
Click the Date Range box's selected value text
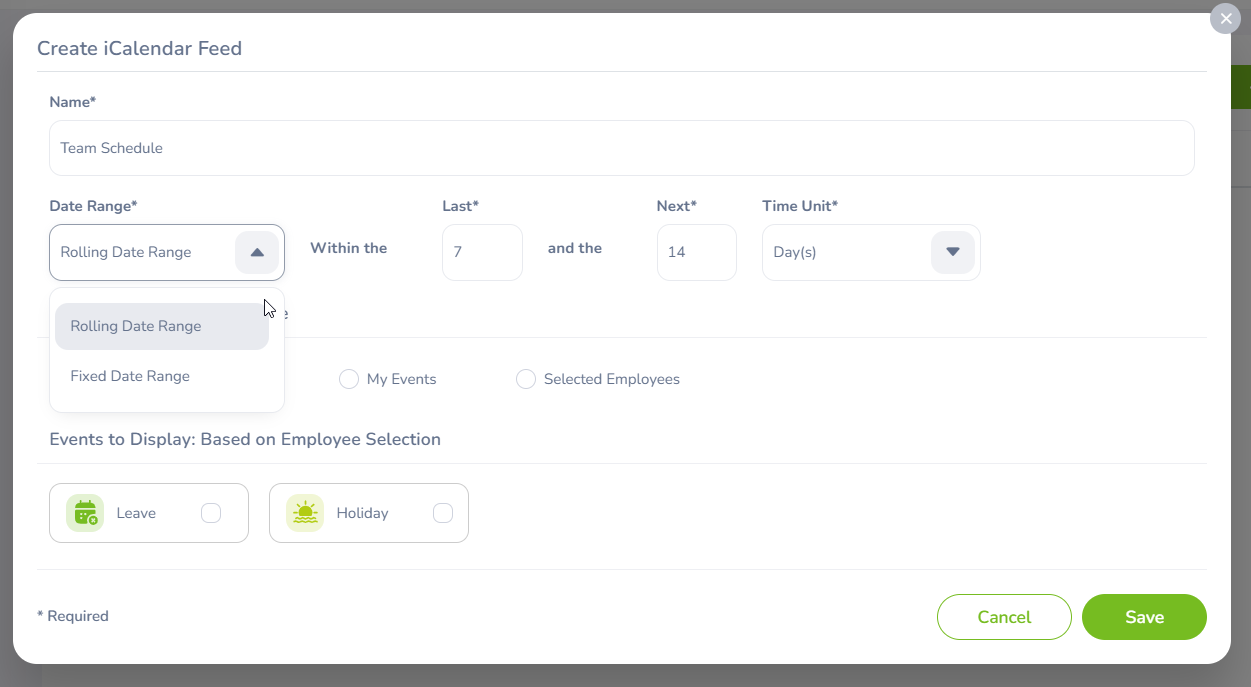point(126,252)
